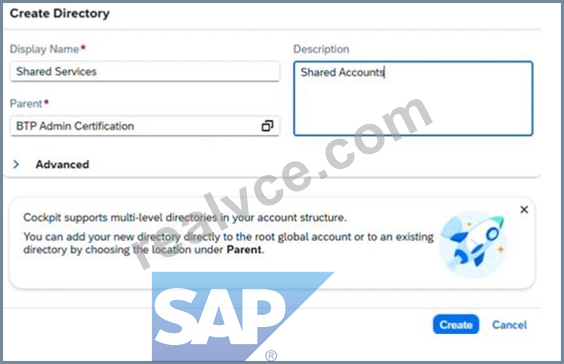The width and height of the screenshot is (564, 364).
Task: Click into the Description text area
Action: (x=413, y=99)
